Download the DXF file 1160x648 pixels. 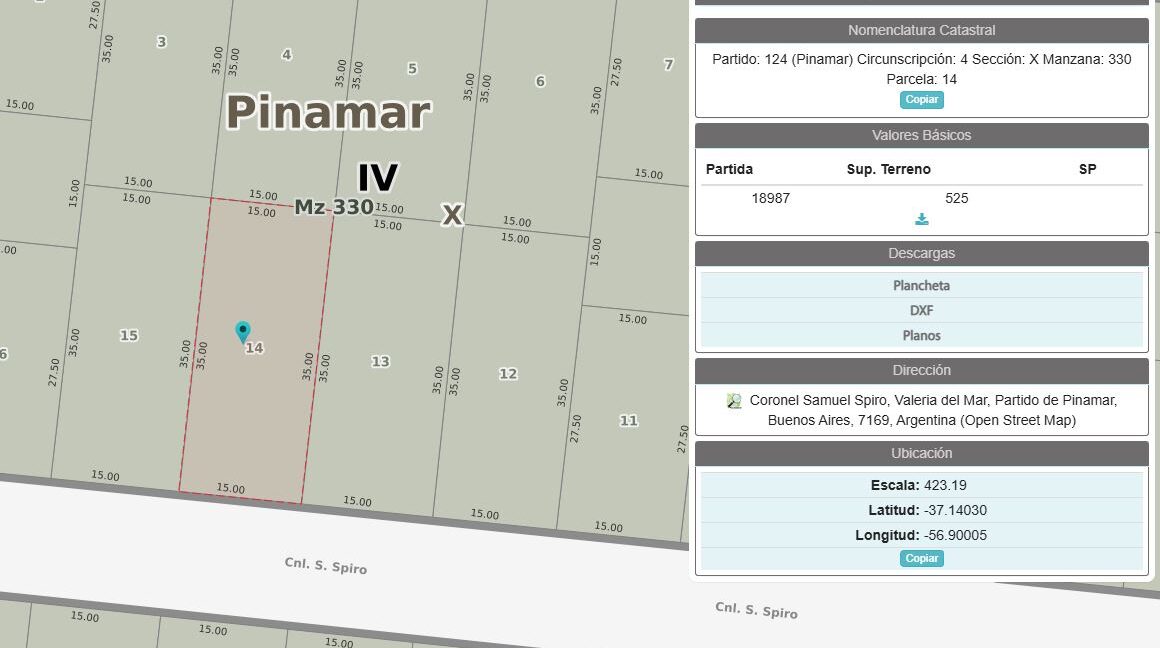click(x=922, y=311)
